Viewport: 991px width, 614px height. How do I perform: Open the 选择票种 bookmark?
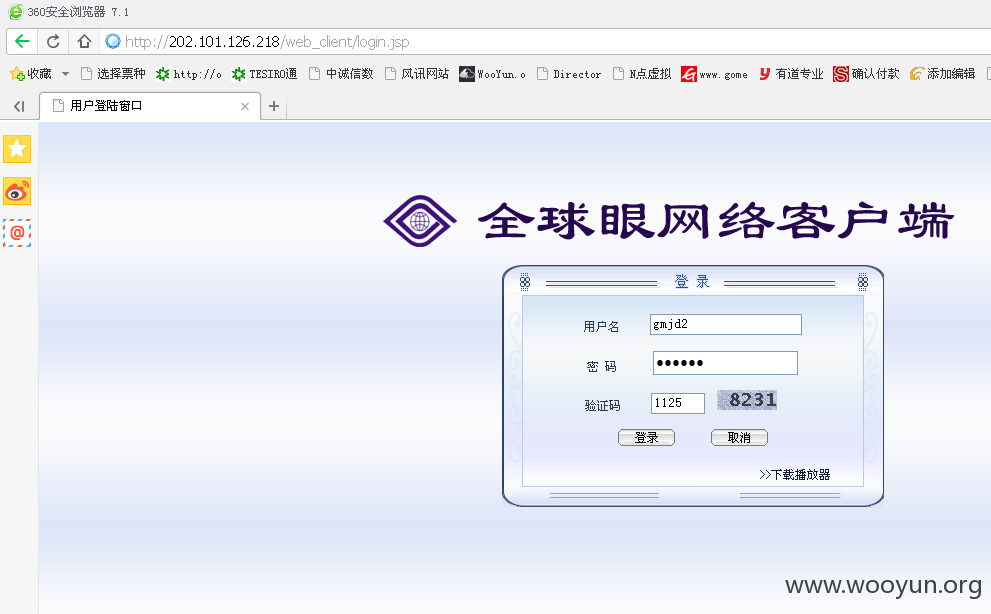coord(113,74)
